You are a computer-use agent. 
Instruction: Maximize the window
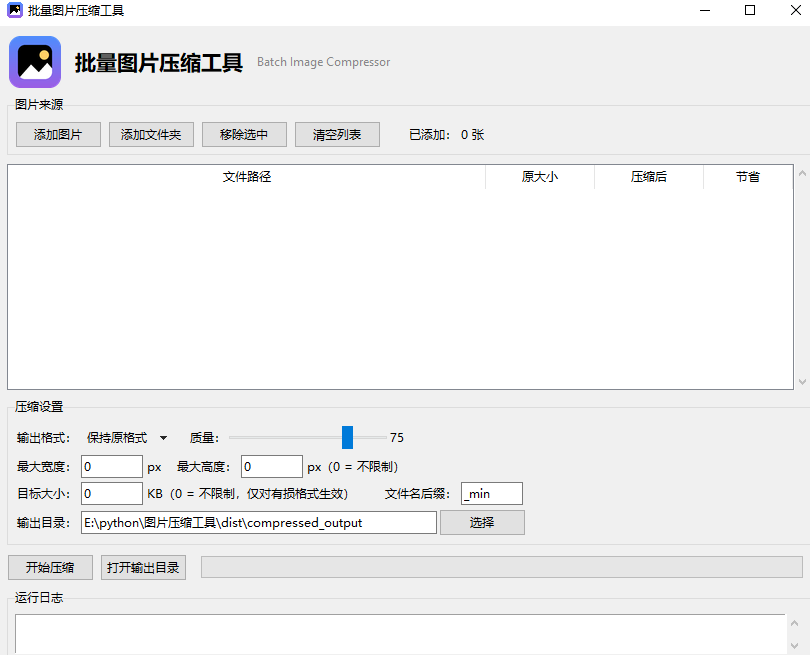tap(750, 10)
